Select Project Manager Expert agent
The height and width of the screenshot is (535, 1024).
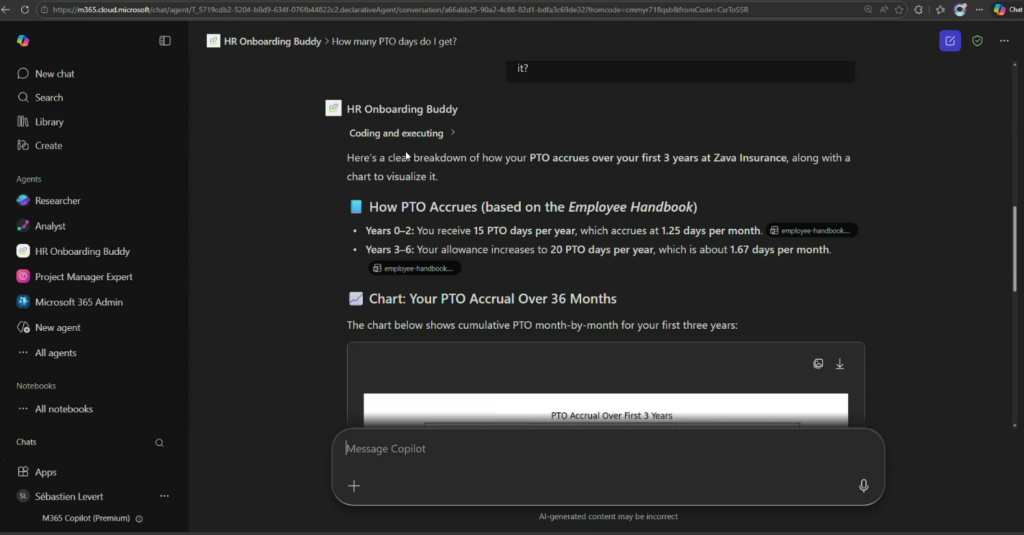click(x=83, y=277)
